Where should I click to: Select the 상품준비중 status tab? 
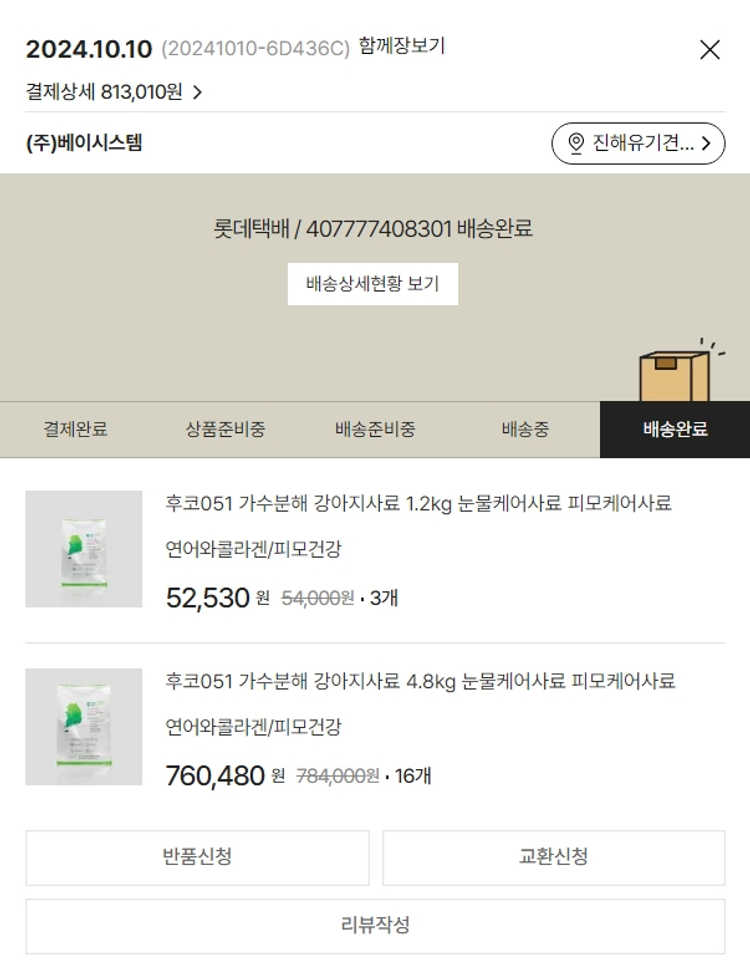point(225,430)
